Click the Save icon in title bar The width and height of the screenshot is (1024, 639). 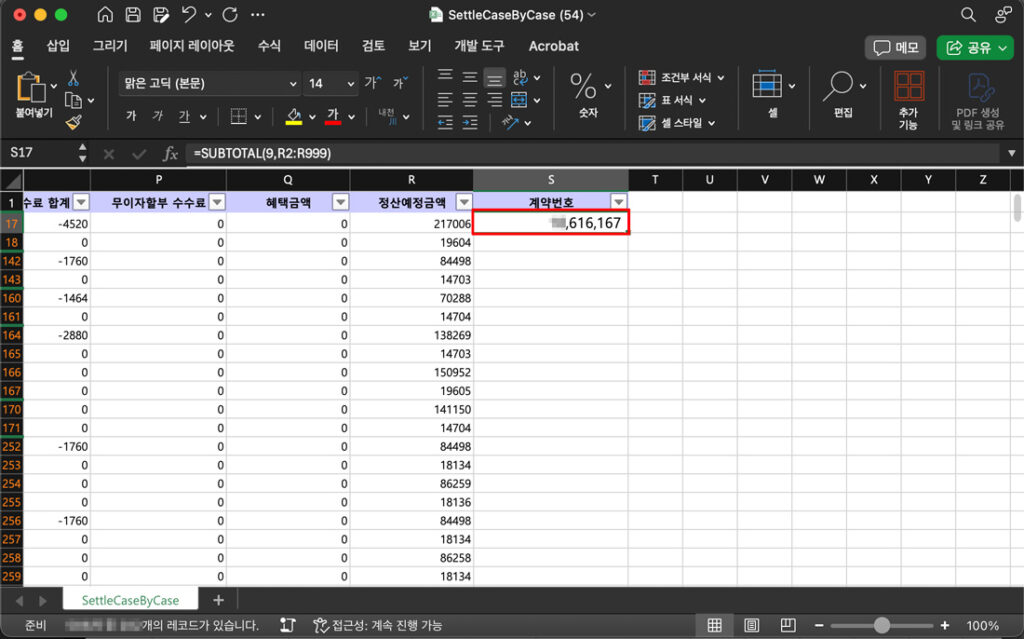pos(133,15)
